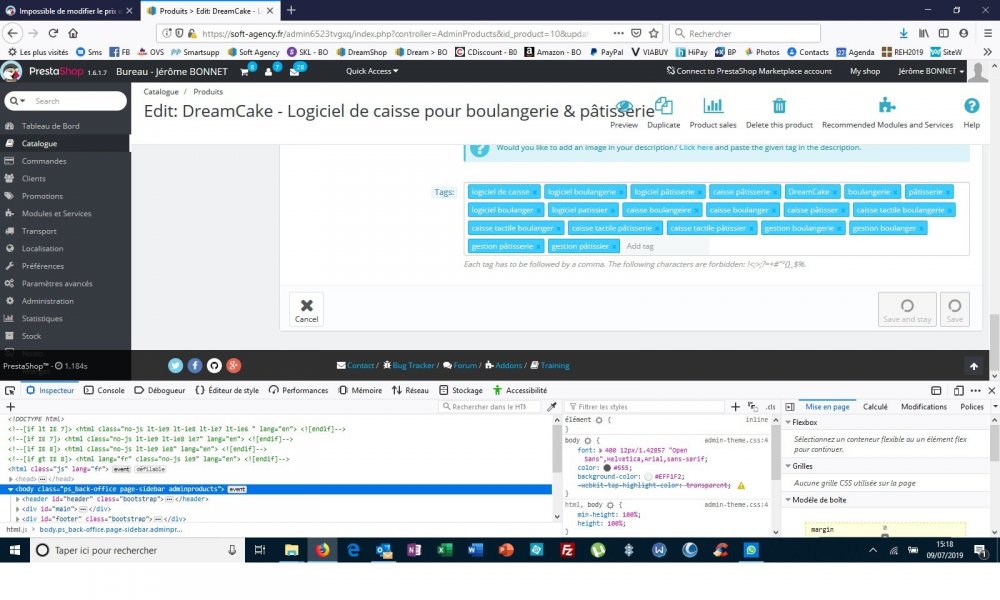Switch to the Polices tab
Viewport: 1000px width, 600px height.
[x=971, y=407]
